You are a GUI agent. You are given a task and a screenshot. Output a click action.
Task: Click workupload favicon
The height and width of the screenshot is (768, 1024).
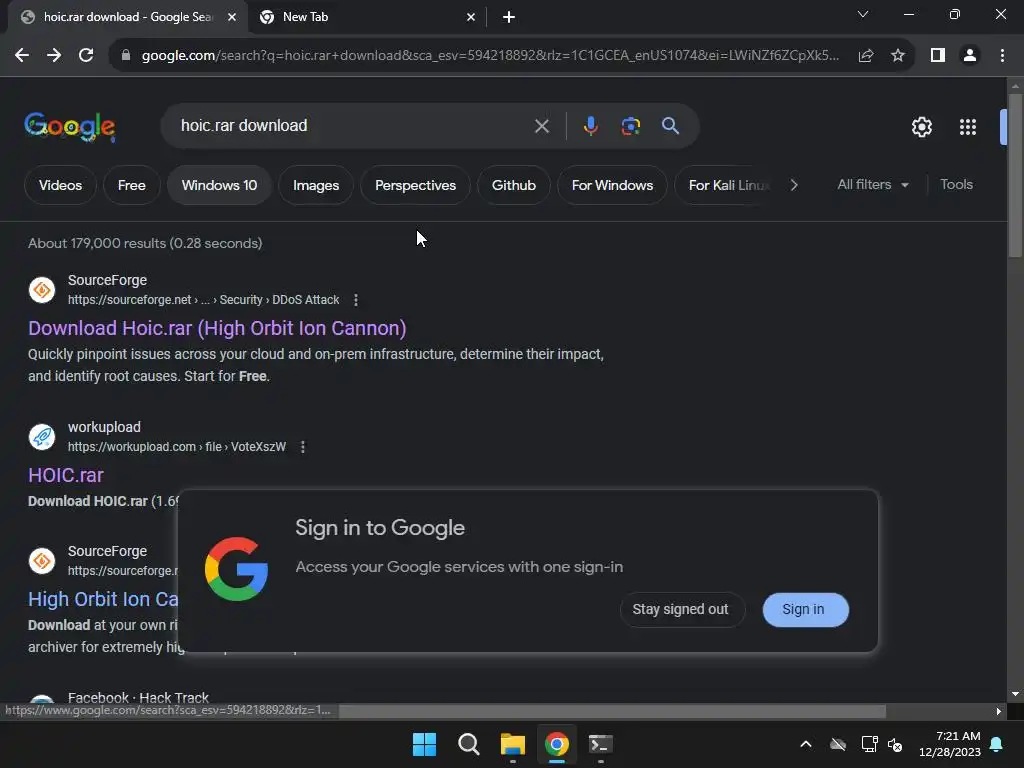point(42,437)
